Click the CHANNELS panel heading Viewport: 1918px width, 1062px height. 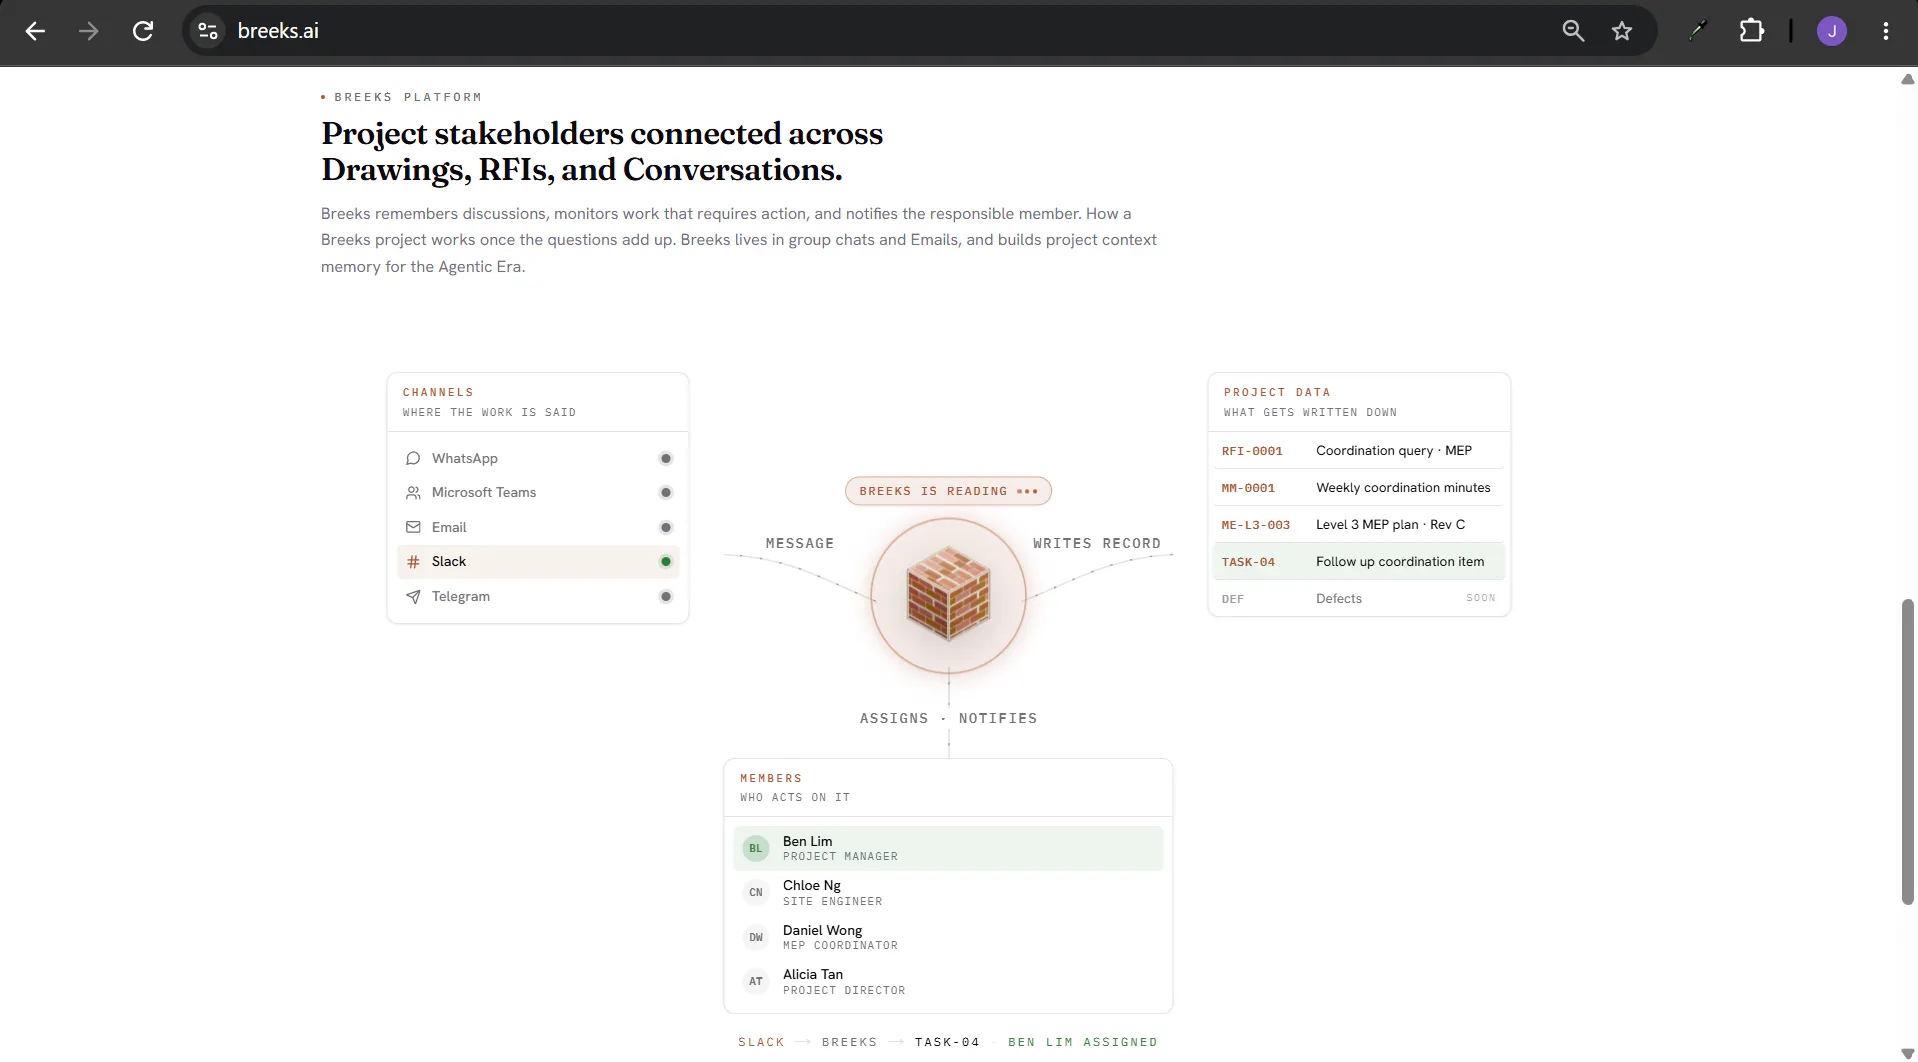pyautogui.click(x=438, y=393)
